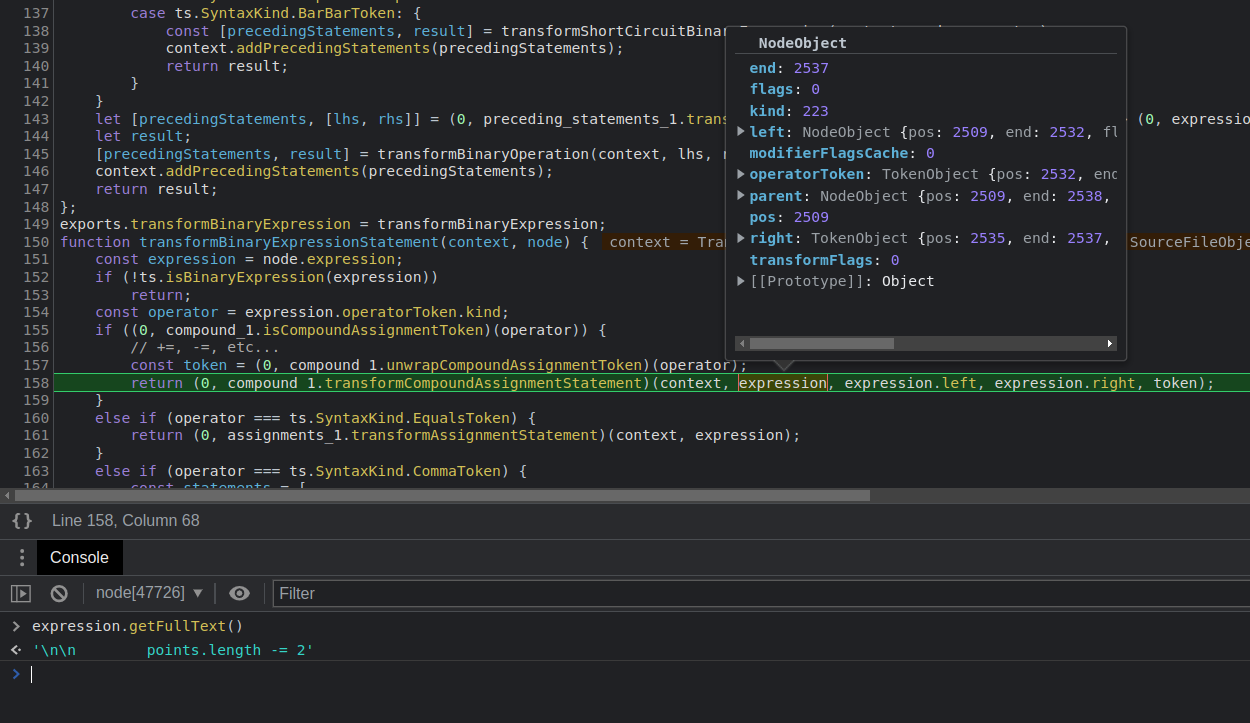
Task: Expand the operatorToken property
Action: 741,174
